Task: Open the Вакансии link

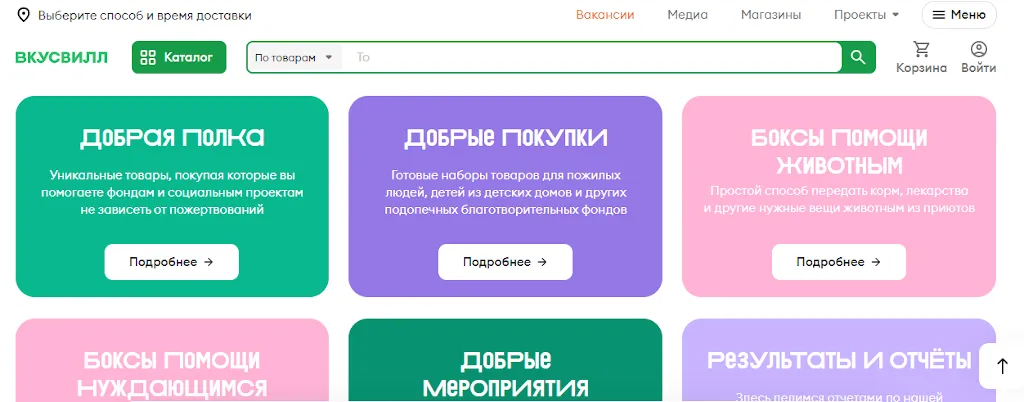Action: click(605, 15)
